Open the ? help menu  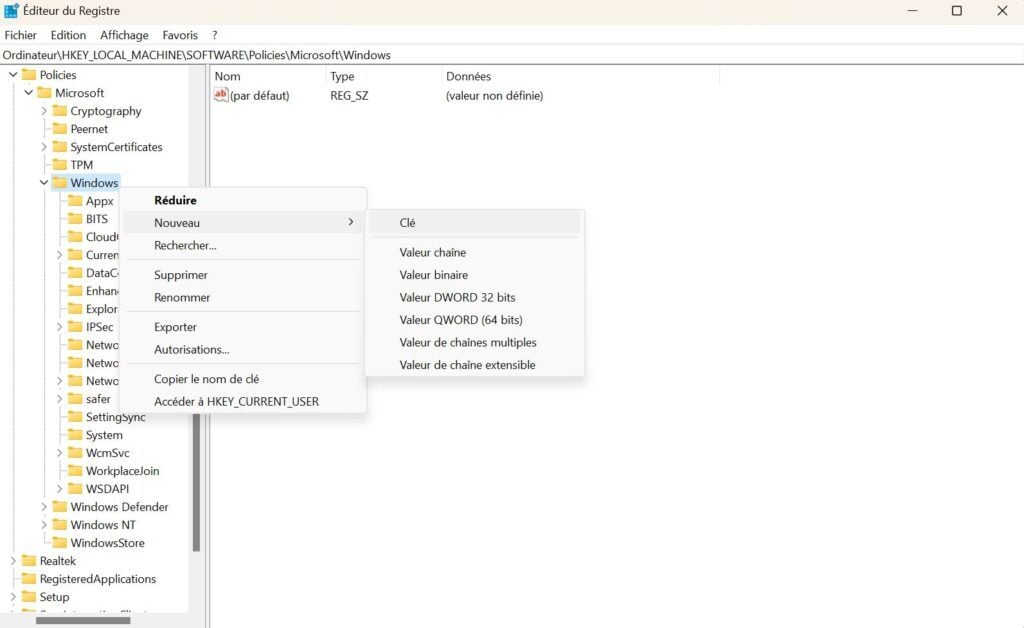(x=214, y=35)
